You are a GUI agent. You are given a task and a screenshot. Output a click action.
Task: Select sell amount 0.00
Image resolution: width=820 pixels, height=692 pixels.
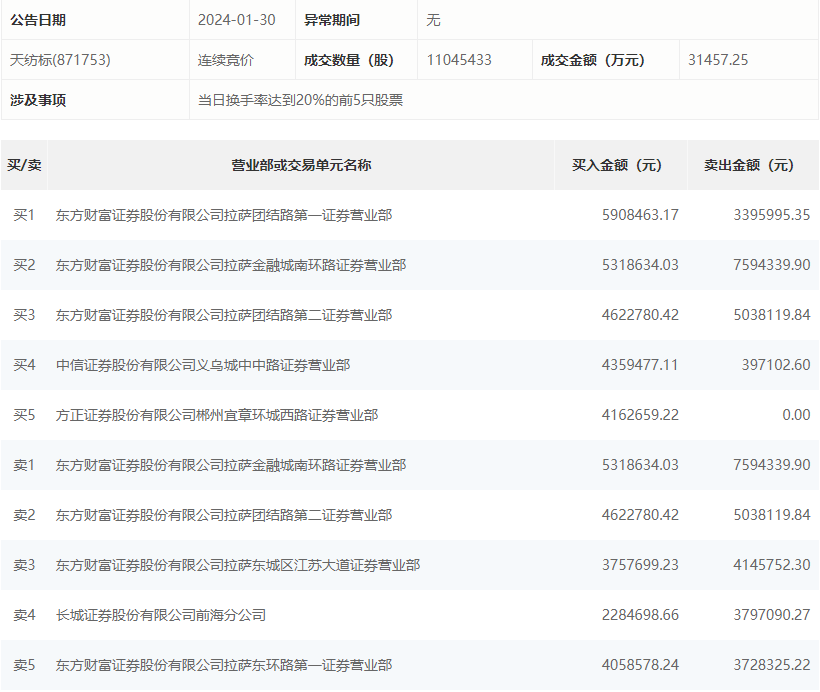coord(796,415)
